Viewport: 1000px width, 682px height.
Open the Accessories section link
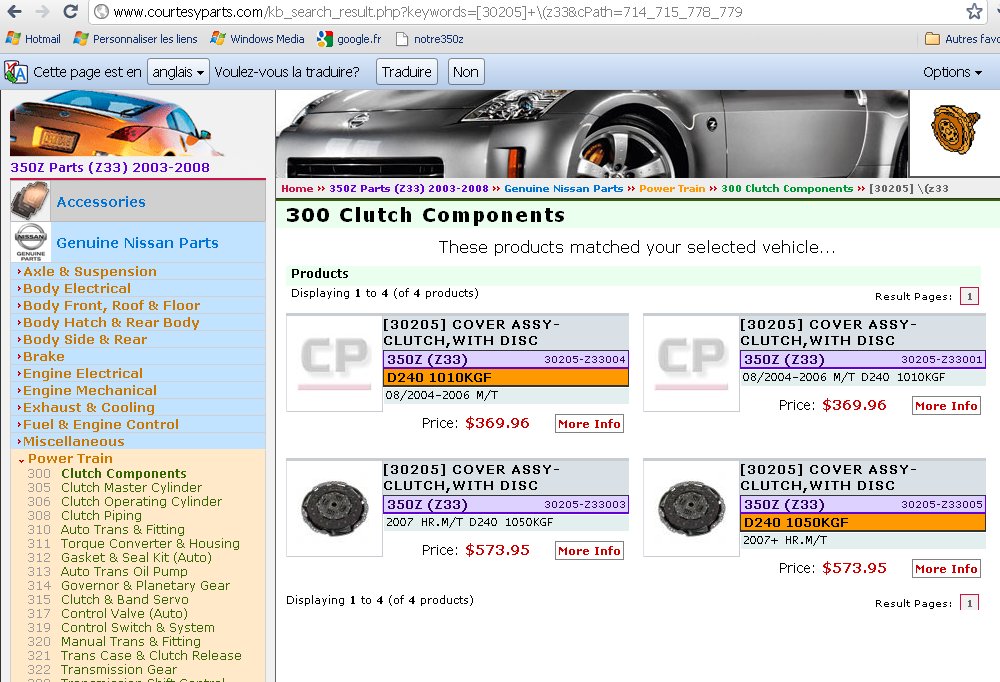(101, 202)
